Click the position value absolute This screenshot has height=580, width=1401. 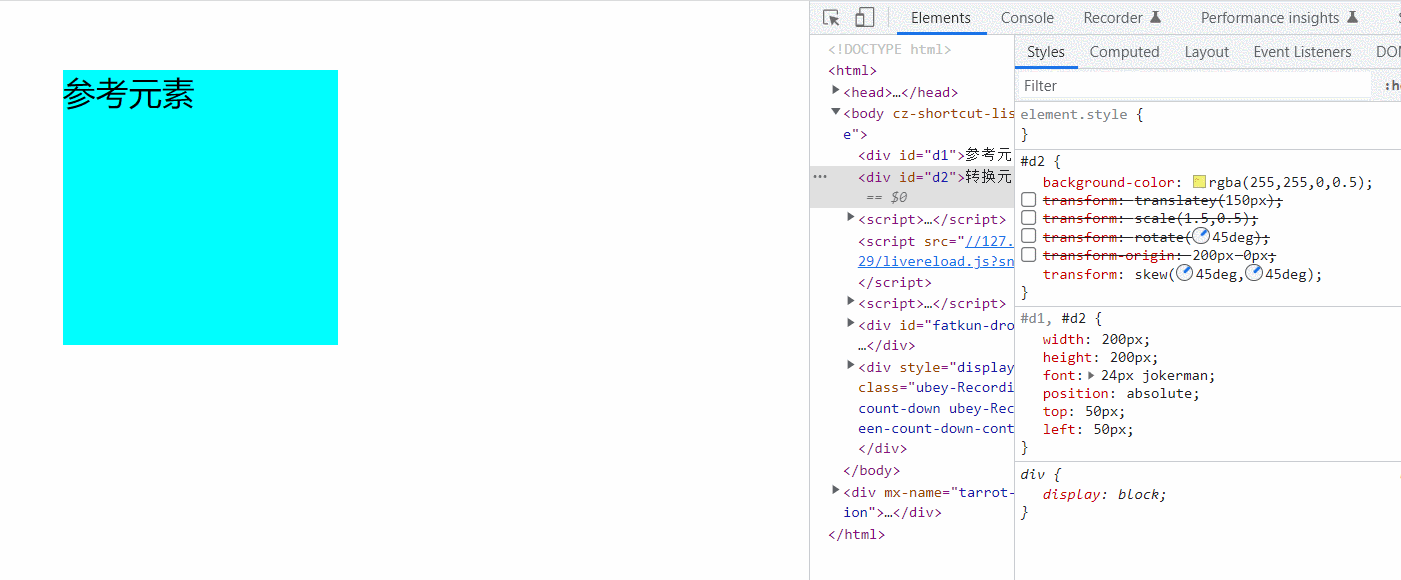pyautogui.click(x=1158, y=393)
